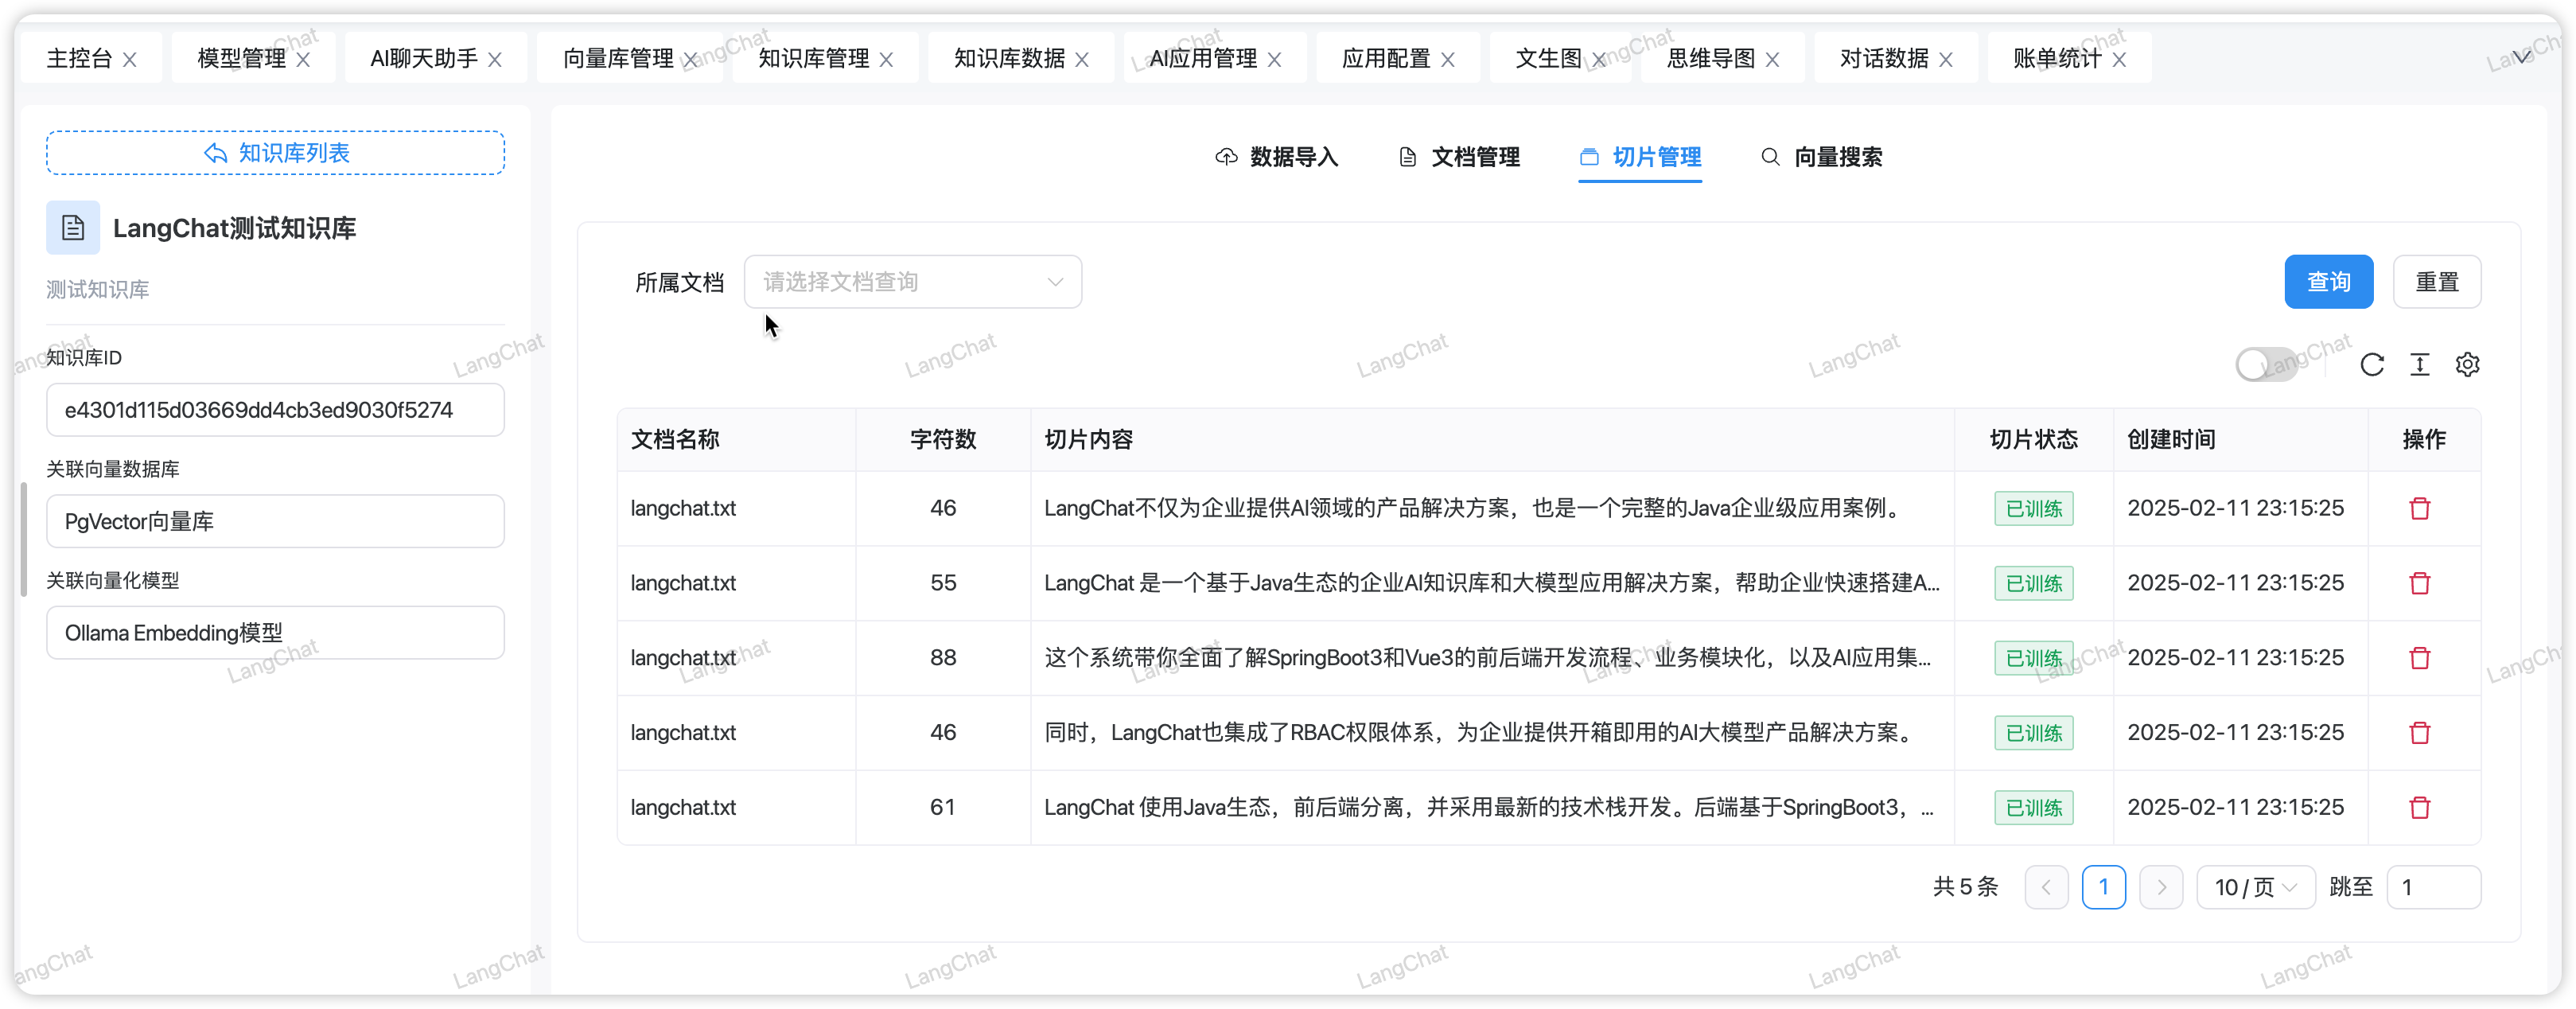This screenshot has height=1009, width=2576.
Task: Click the knowledge base document icon
Action: click(73, 228)
